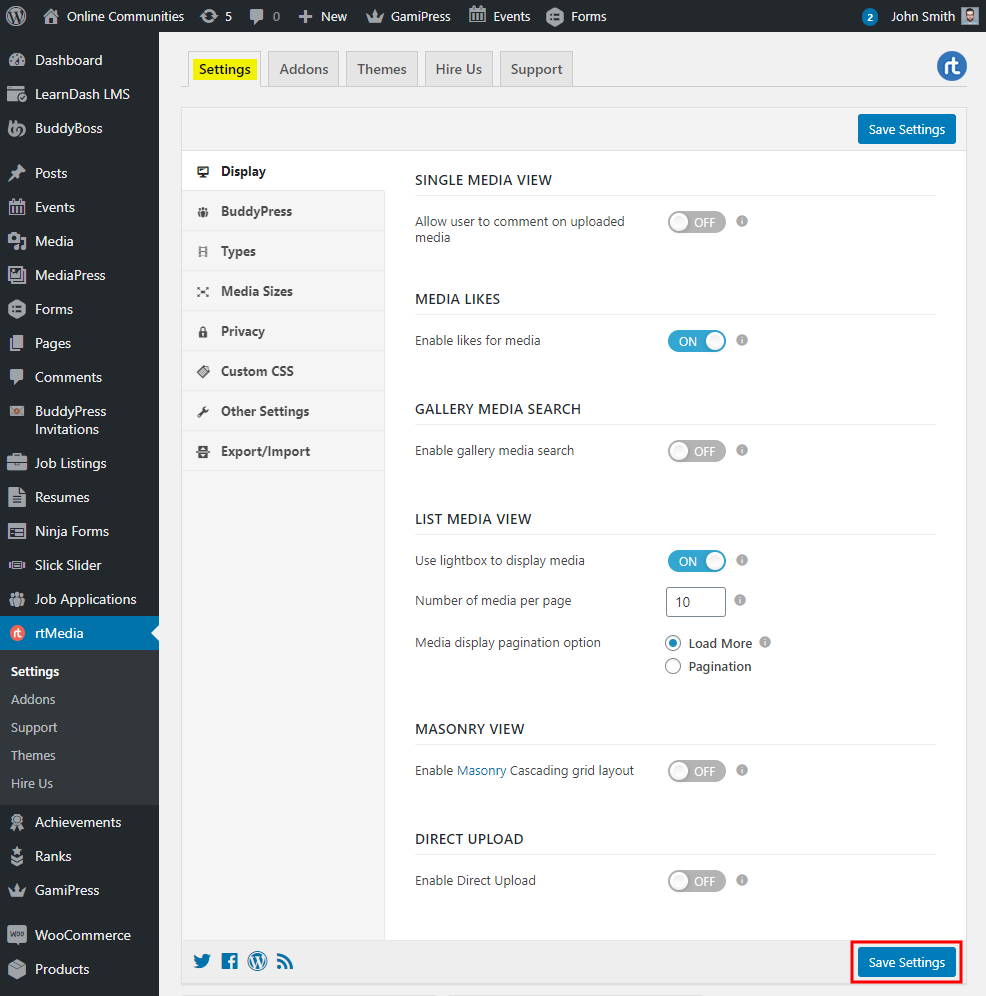Open the RSS feed icon in the footer
This screenshot has width=986, height=996.
285,961
